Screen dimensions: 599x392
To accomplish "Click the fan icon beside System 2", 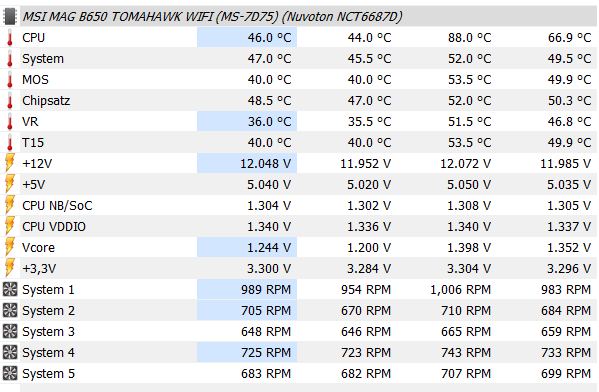I will (10, 311).
